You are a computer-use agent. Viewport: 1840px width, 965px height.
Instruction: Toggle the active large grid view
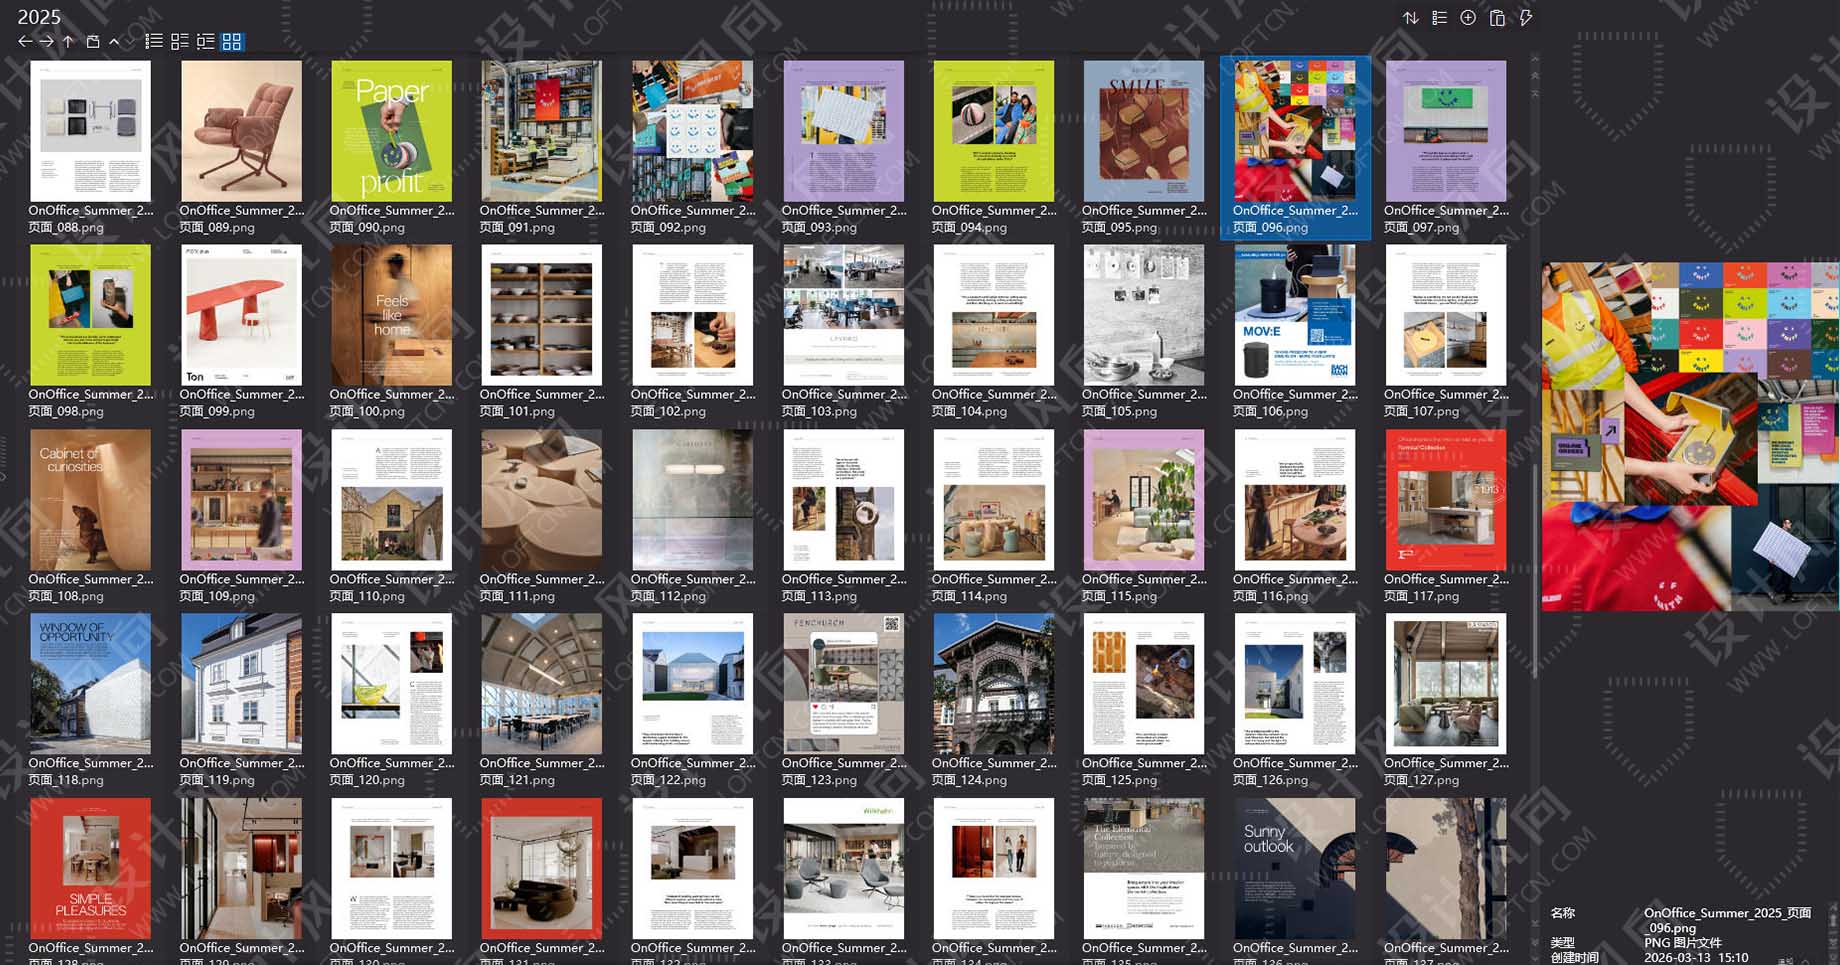(x=231, y=41)
